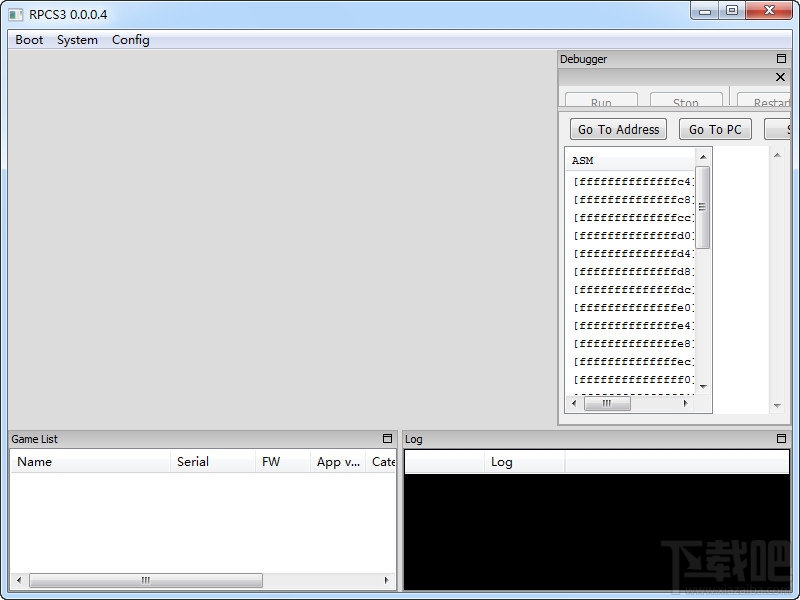This screenshot has width=800, height=600.
Task: Sort Game List by Name column
Action: 90,462
